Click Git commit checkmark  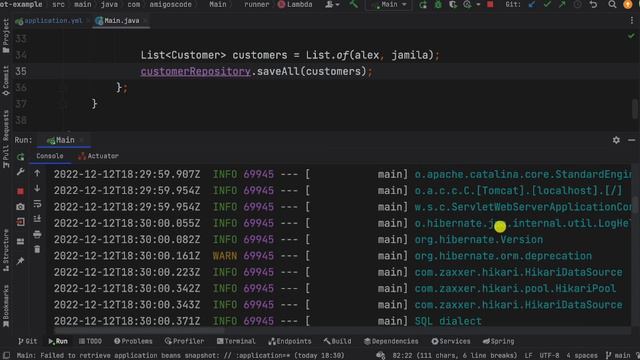point(547,4)
